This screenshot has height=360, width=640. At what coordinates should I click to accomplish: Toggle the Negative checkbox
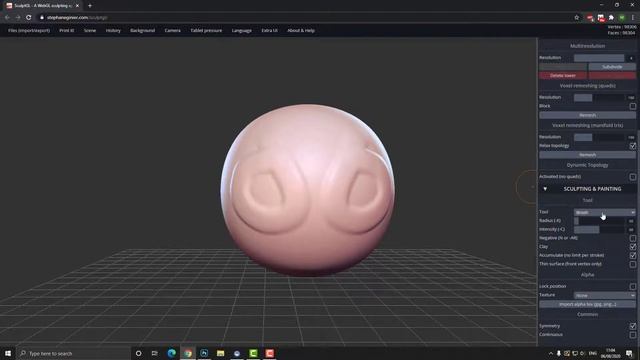(x=632, y=238)
